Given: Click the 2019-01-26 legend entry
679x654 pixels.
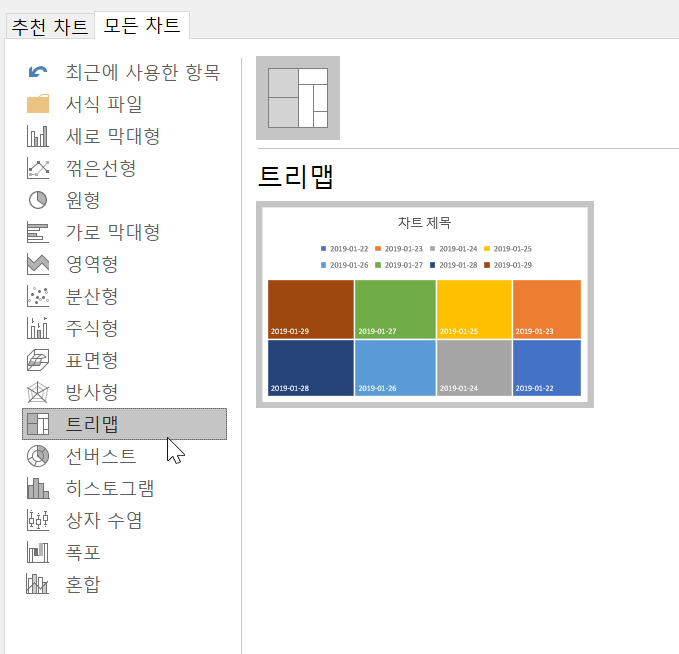Looking at the screenshot, I should click(345, 265).
